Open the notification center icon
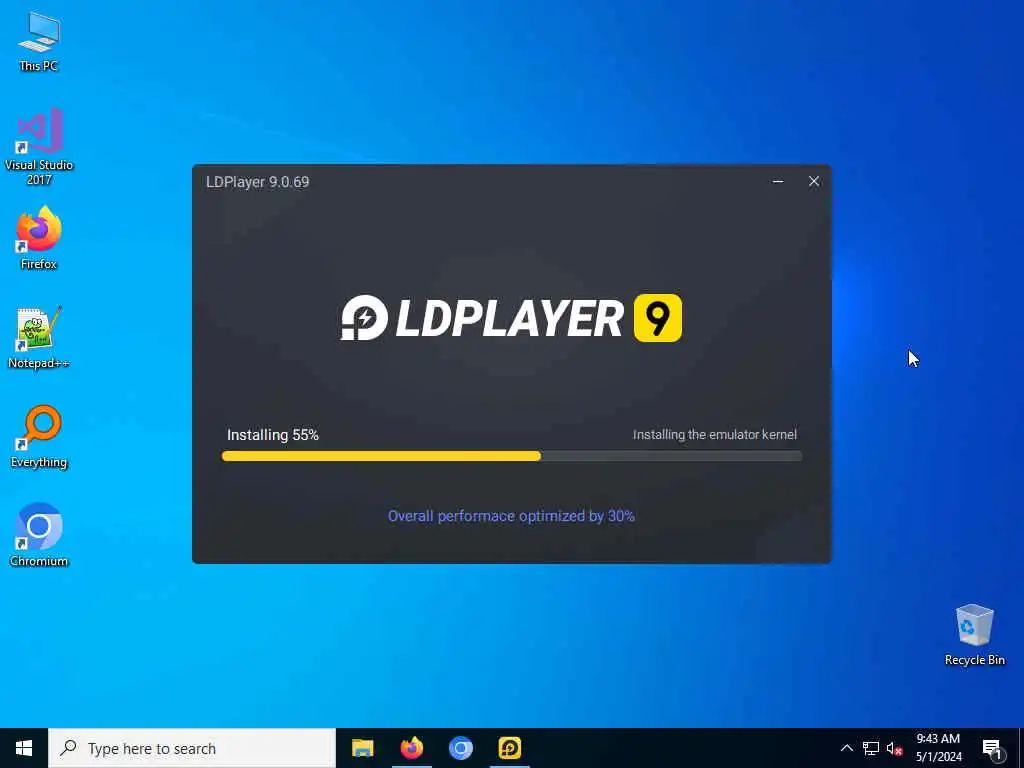This screenshot has height=768, width=1024. click(x=991, y=748)
